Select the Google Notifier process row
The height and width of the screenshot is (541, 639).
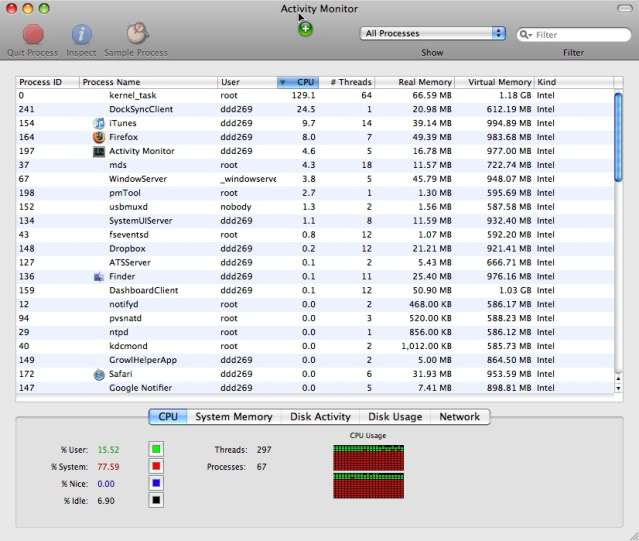tap(315, 388)
